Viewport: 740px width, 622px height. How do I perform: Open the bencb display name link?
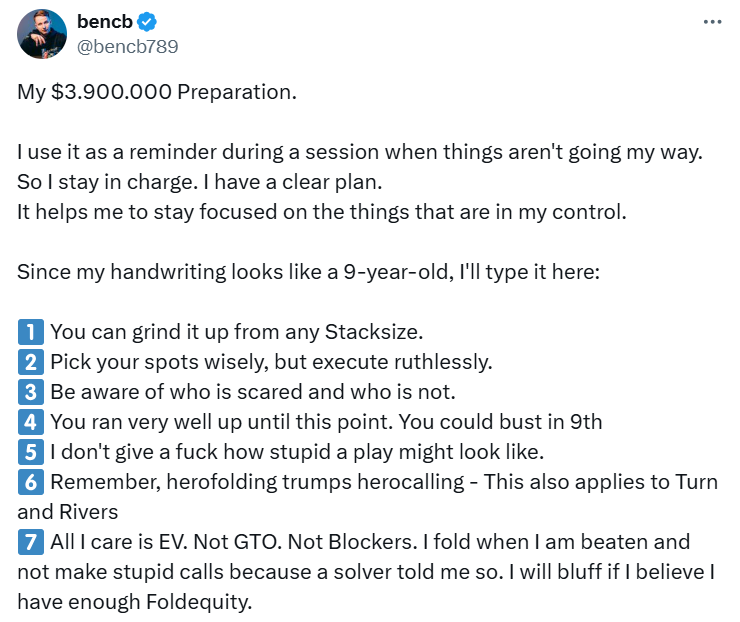[105, 23]
